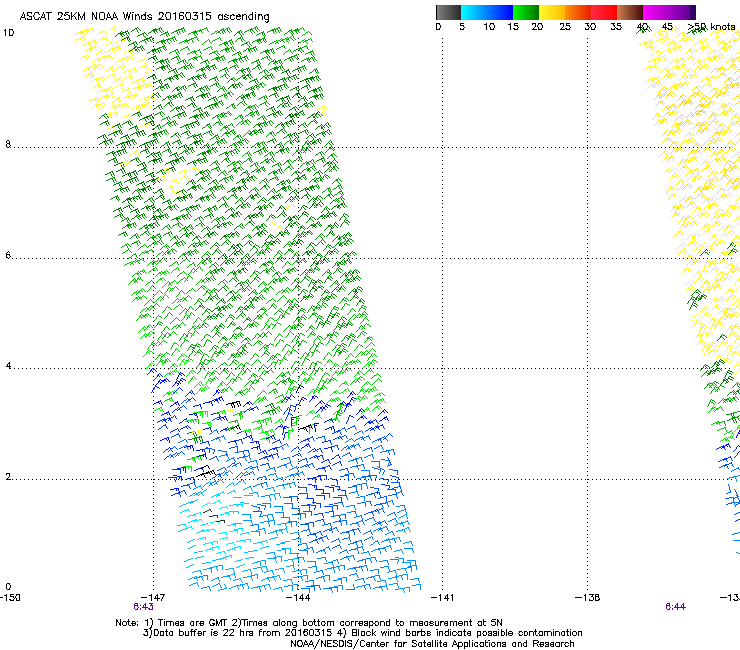Click the note line 'Times are GMT'
Screen dimensions: 740x650
click(x=193, y=623)
